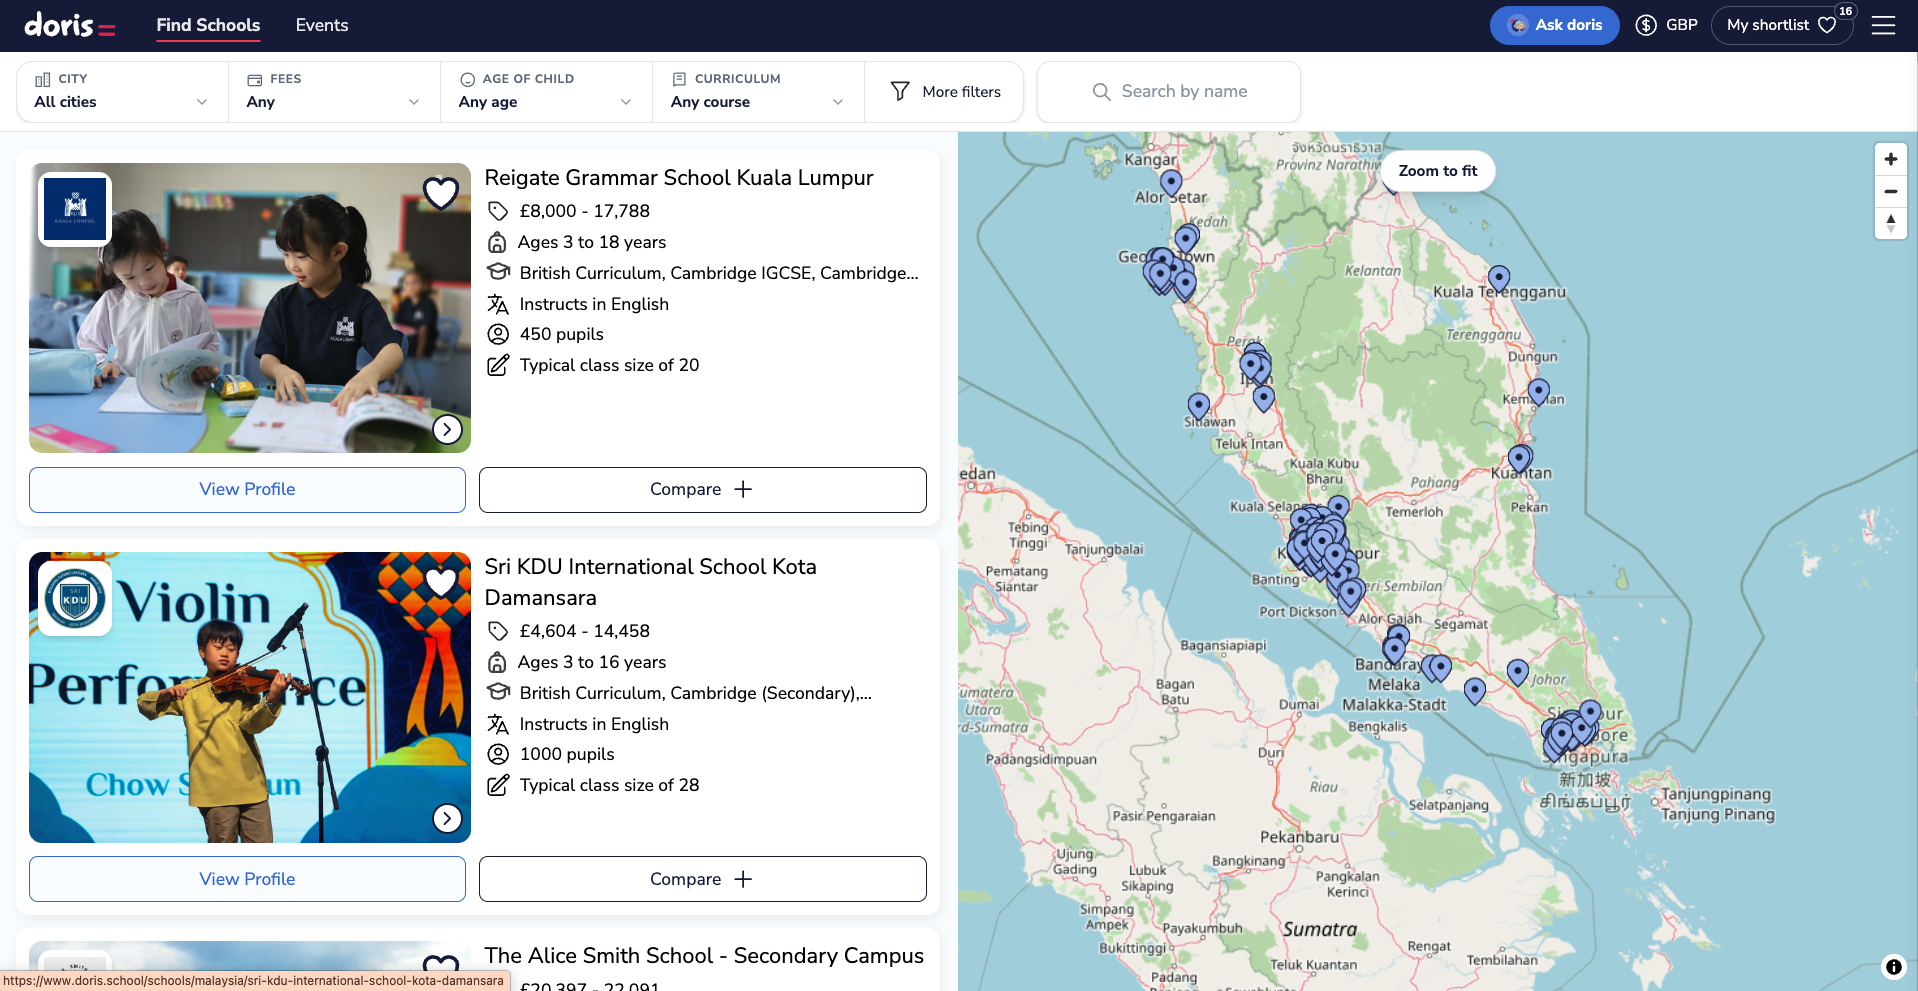Reset map bearing to north
This screenshot has height=991, width=1918.
1890,223
